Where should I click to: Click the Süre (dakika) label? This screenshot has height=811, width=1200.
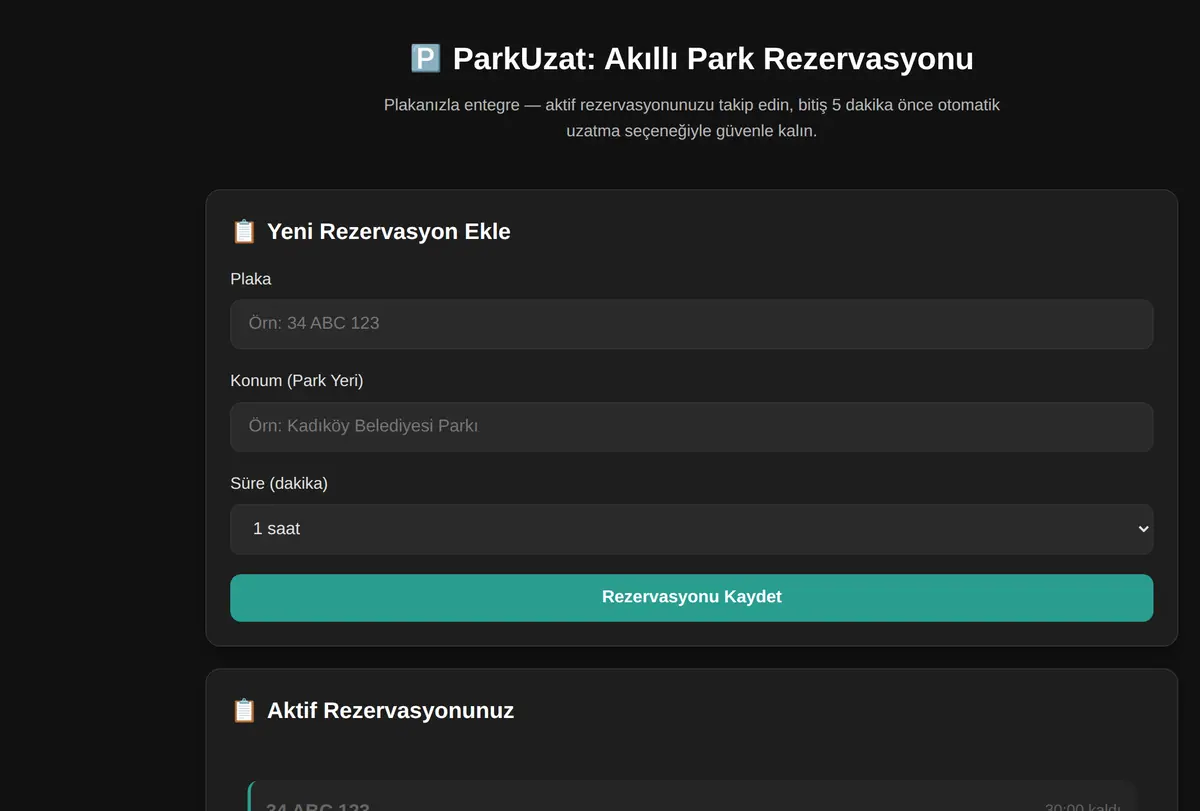[279, 484]
